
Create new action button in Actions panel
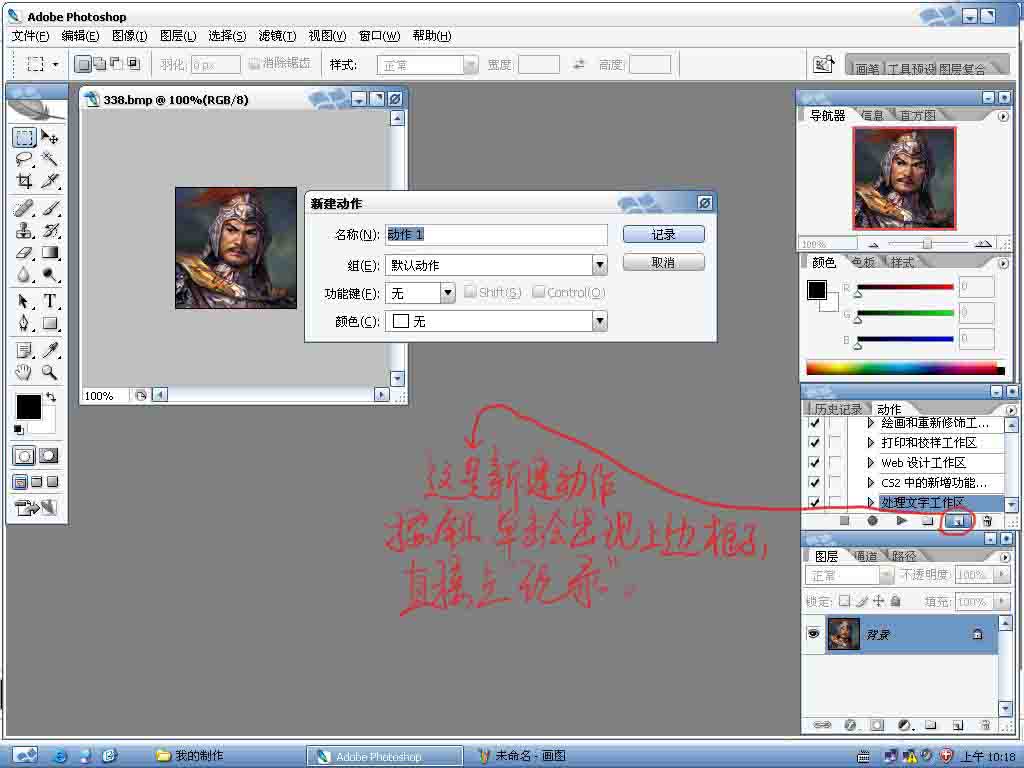click(x=956, y=521)
